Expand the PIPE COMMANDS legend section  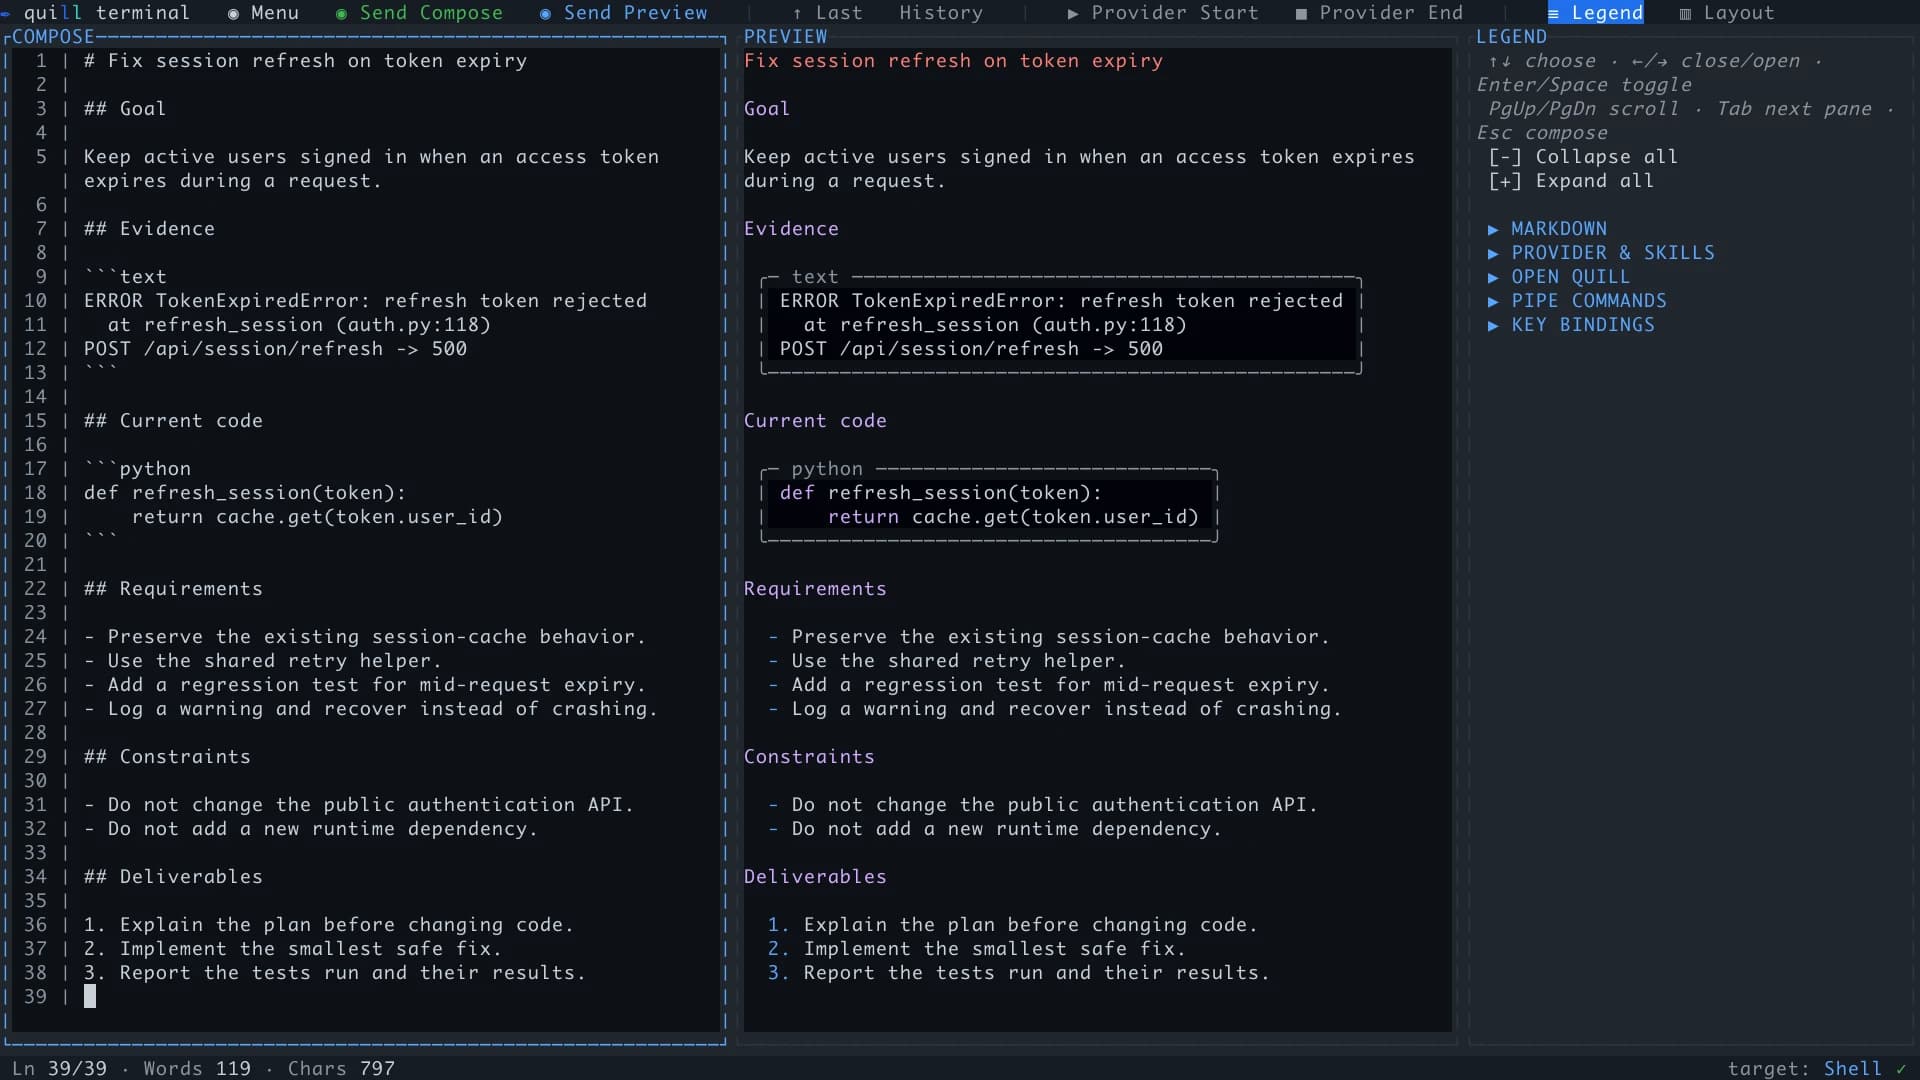[1577, 301]
